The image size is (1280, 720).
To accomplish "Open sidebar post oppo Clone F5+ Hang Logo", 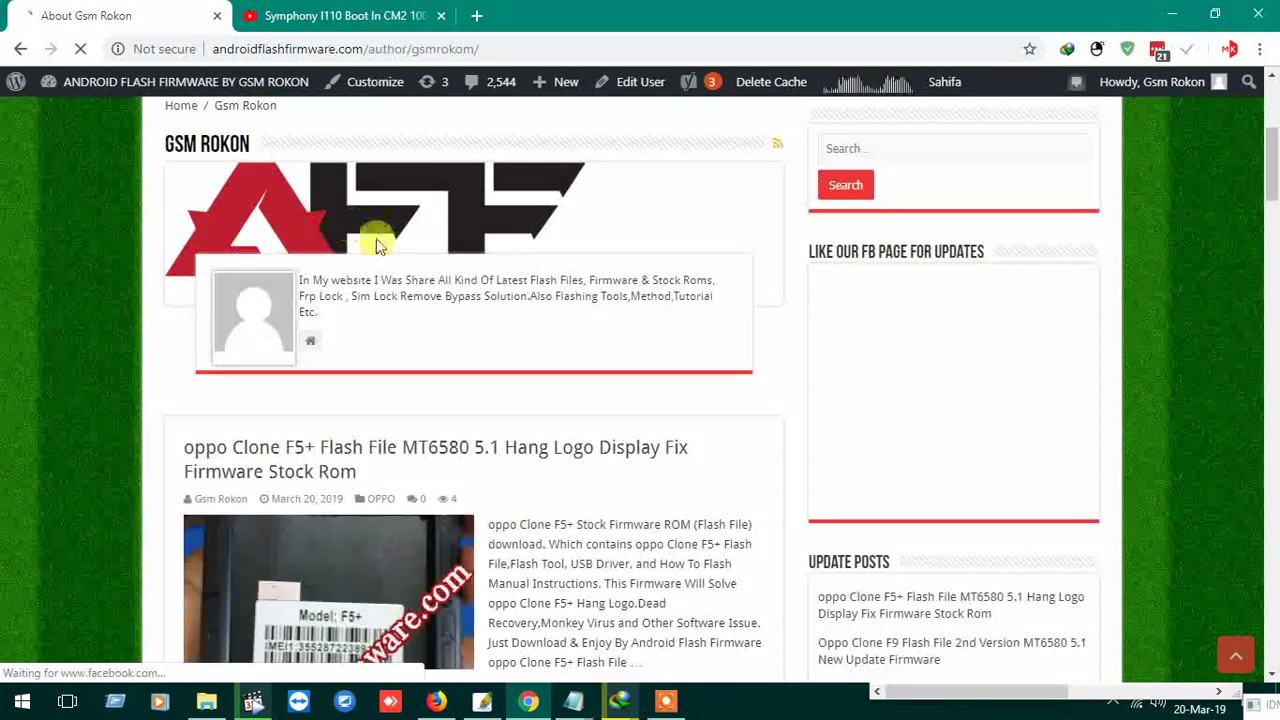I will [x=951, y=605].
